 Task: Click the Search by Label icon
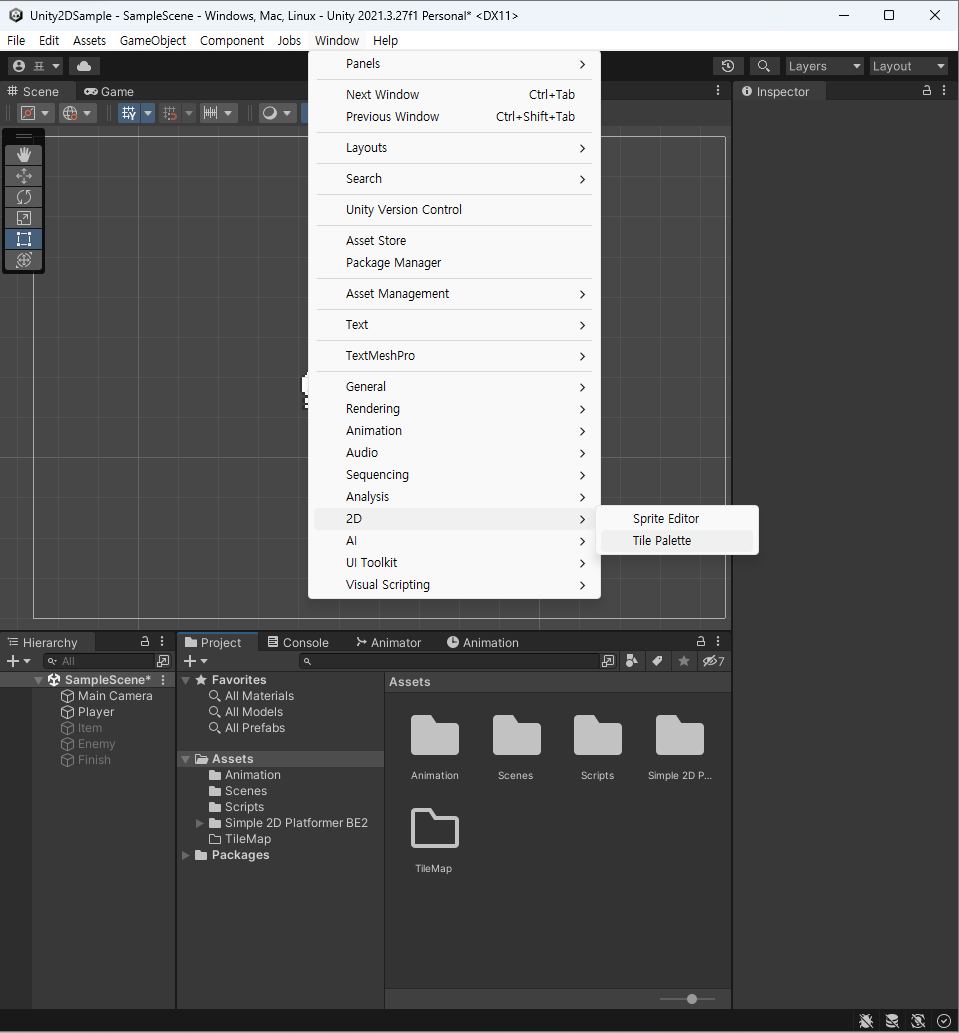(657, 661)
